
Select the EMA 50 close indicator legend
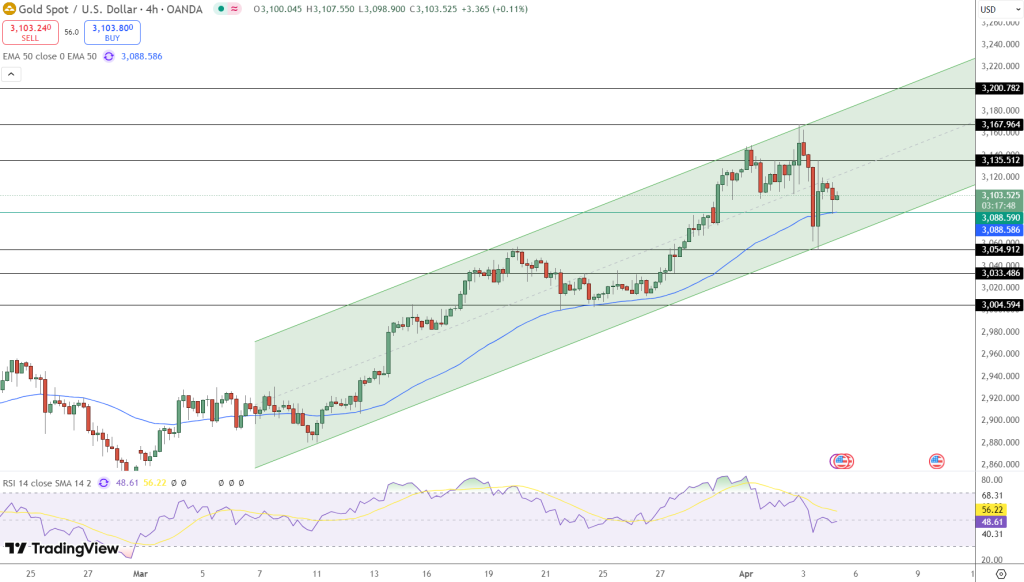(50, 56)
